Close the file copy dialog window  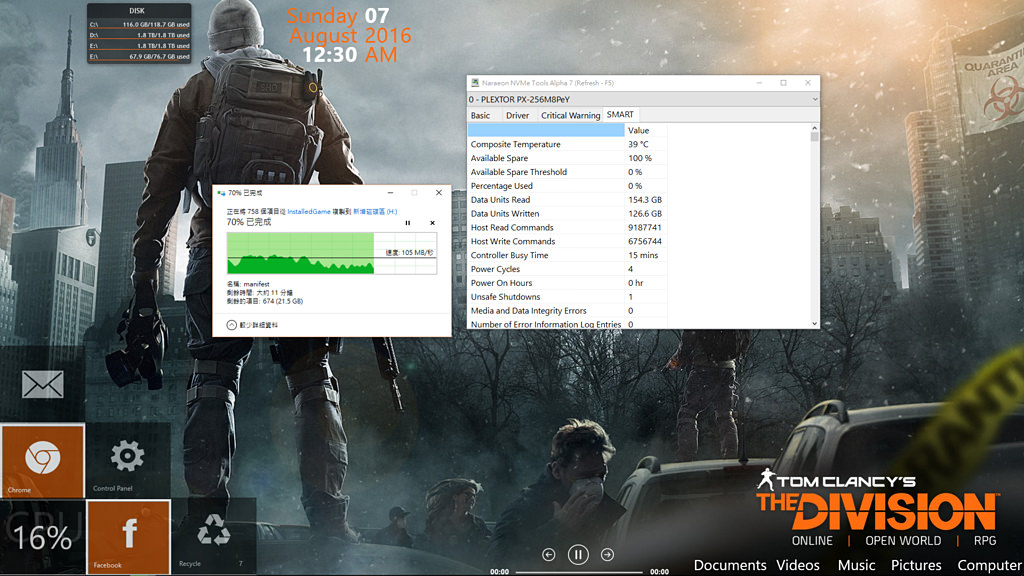439,193
